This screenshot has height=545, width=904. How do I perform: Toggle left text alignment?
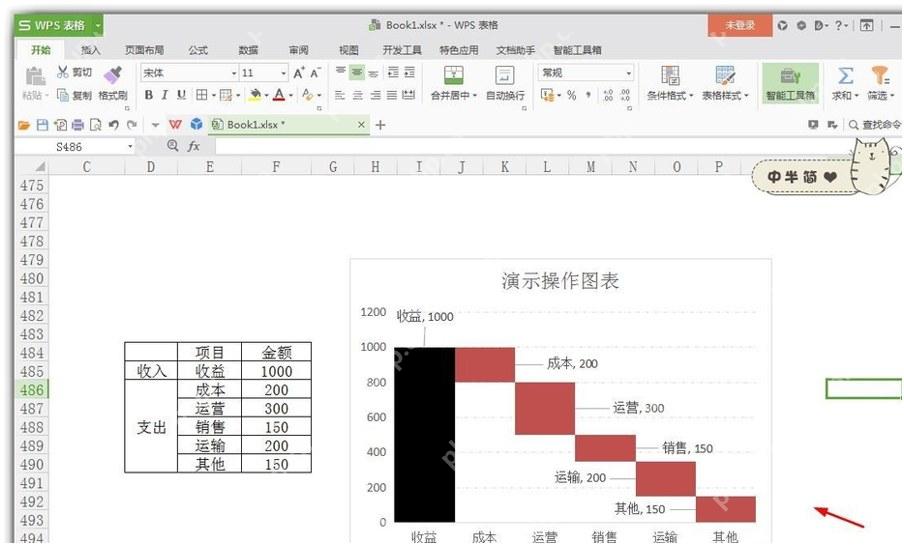[340, 95]
